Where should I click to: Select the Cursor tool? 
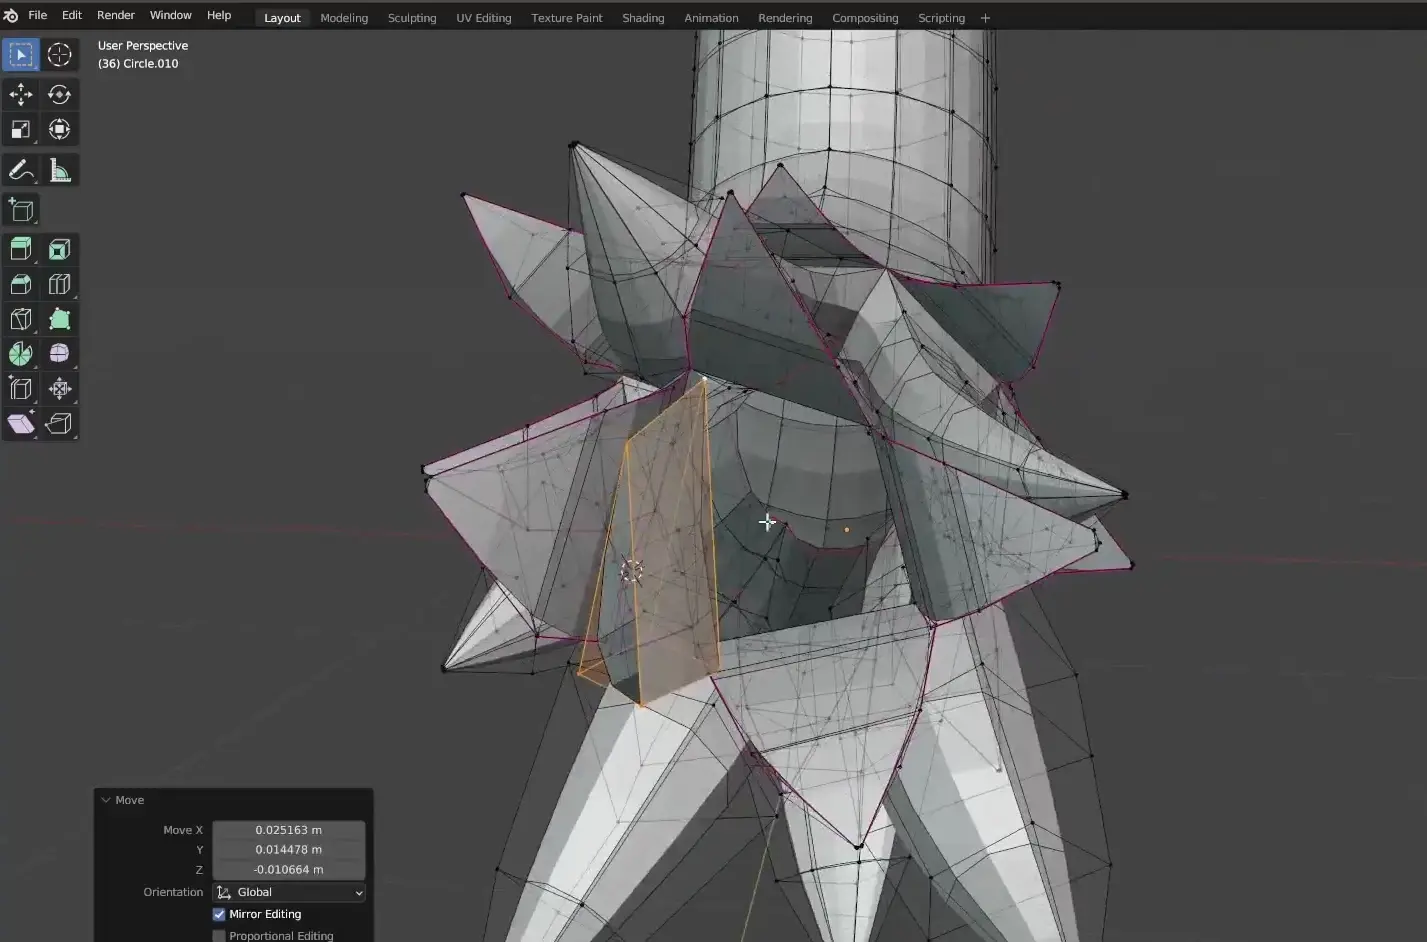click(59, 55)
